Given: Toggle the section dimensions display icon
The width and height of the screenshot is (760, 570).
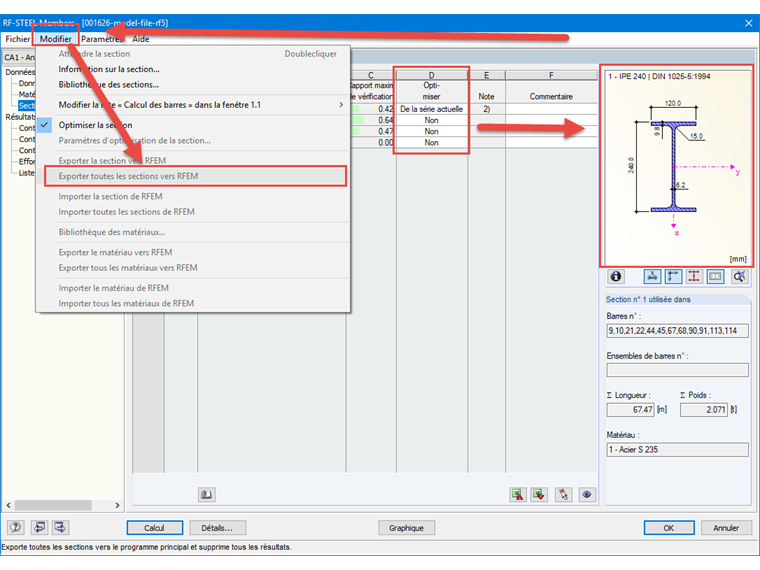Looking at the screenshot, I should tap(652, 276).
